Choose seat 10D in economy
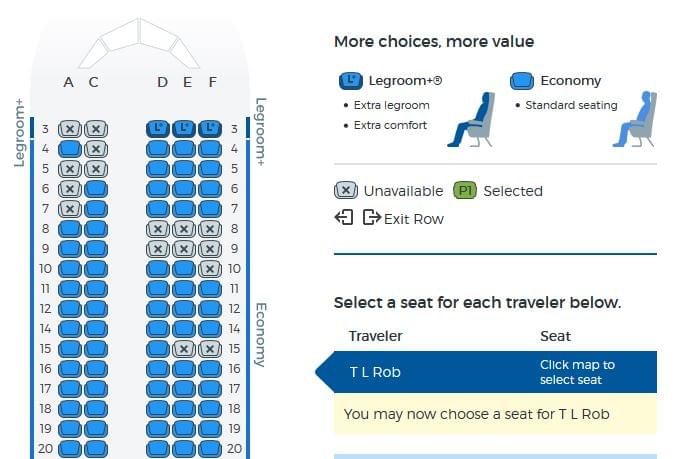This screenshot has width=679, height=459. pyautogui.click(x=158, y=269)
